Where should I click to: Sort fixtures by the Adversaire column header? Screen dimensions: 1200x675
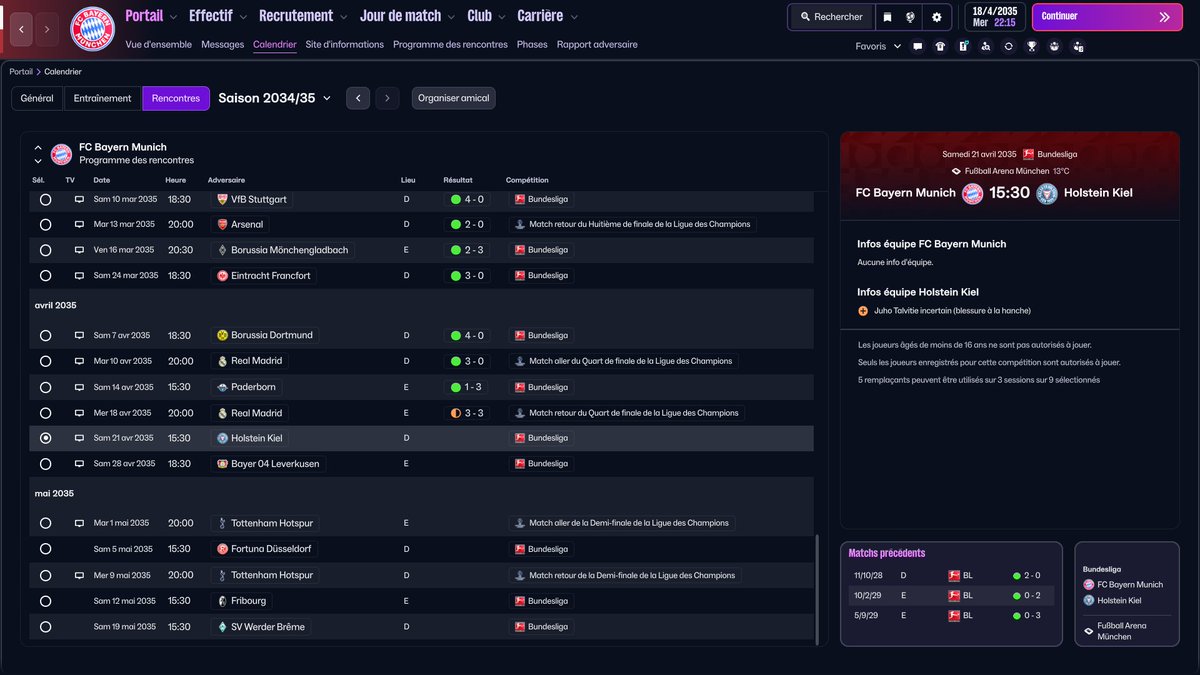tap(226, 180)
